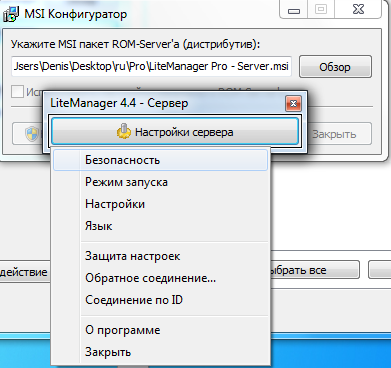
Task: Choose the Настройки menu item
Action: pos(160,204)
